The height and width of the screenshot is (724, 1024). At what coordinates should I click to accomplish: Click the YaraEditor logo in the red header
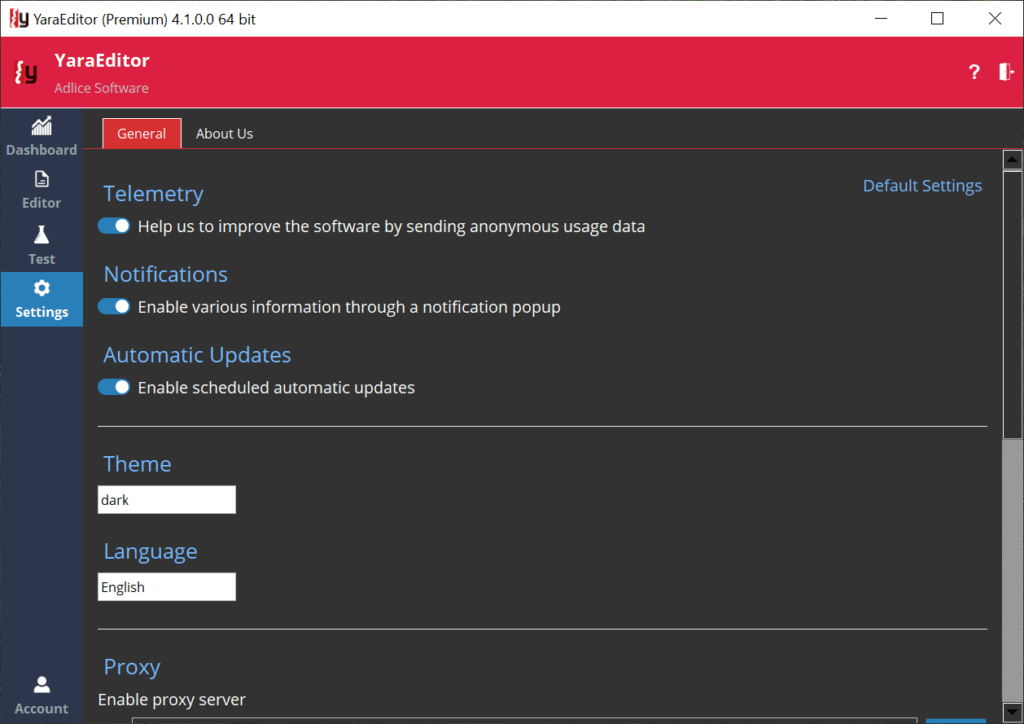26,72
